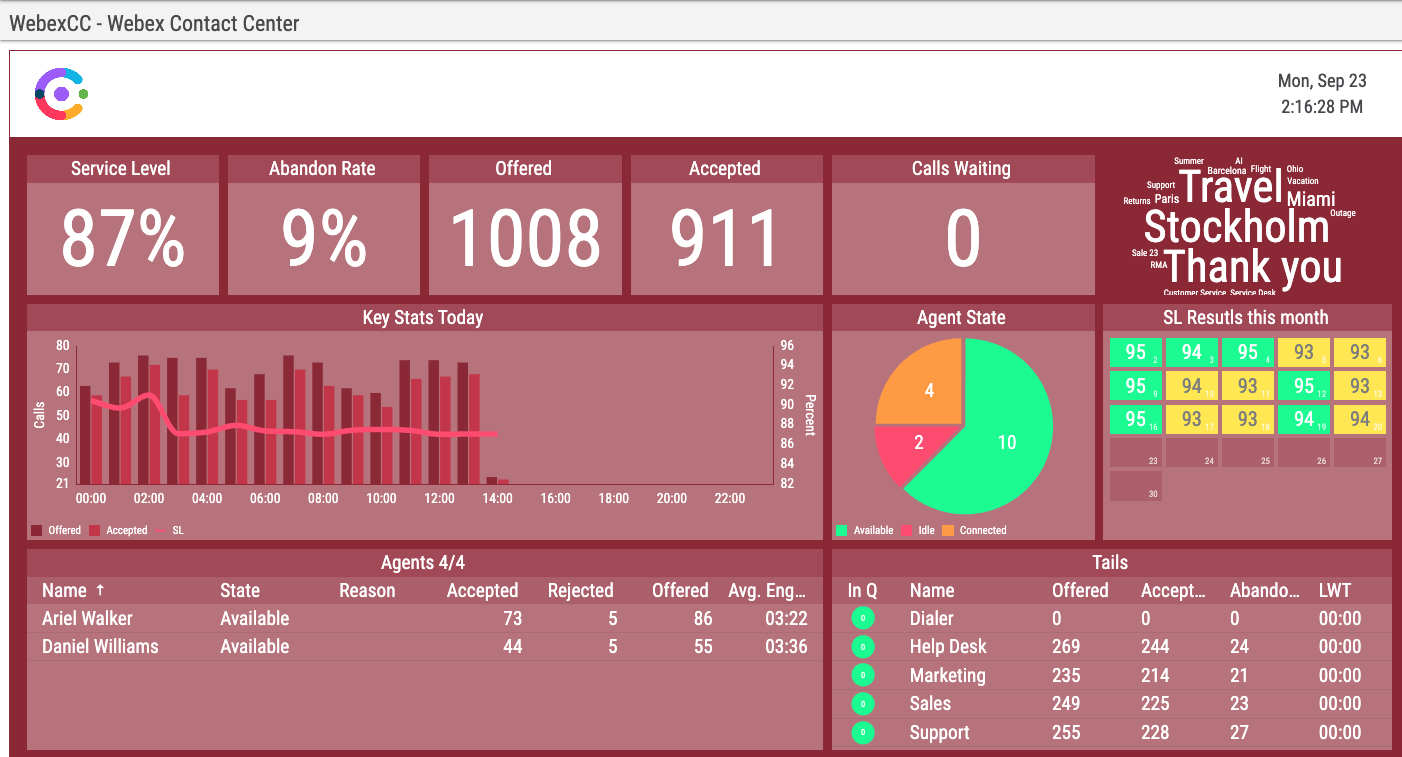Click the Thank you text in the word cloud
1402x757 pixels.
(x=1253, y=267)
